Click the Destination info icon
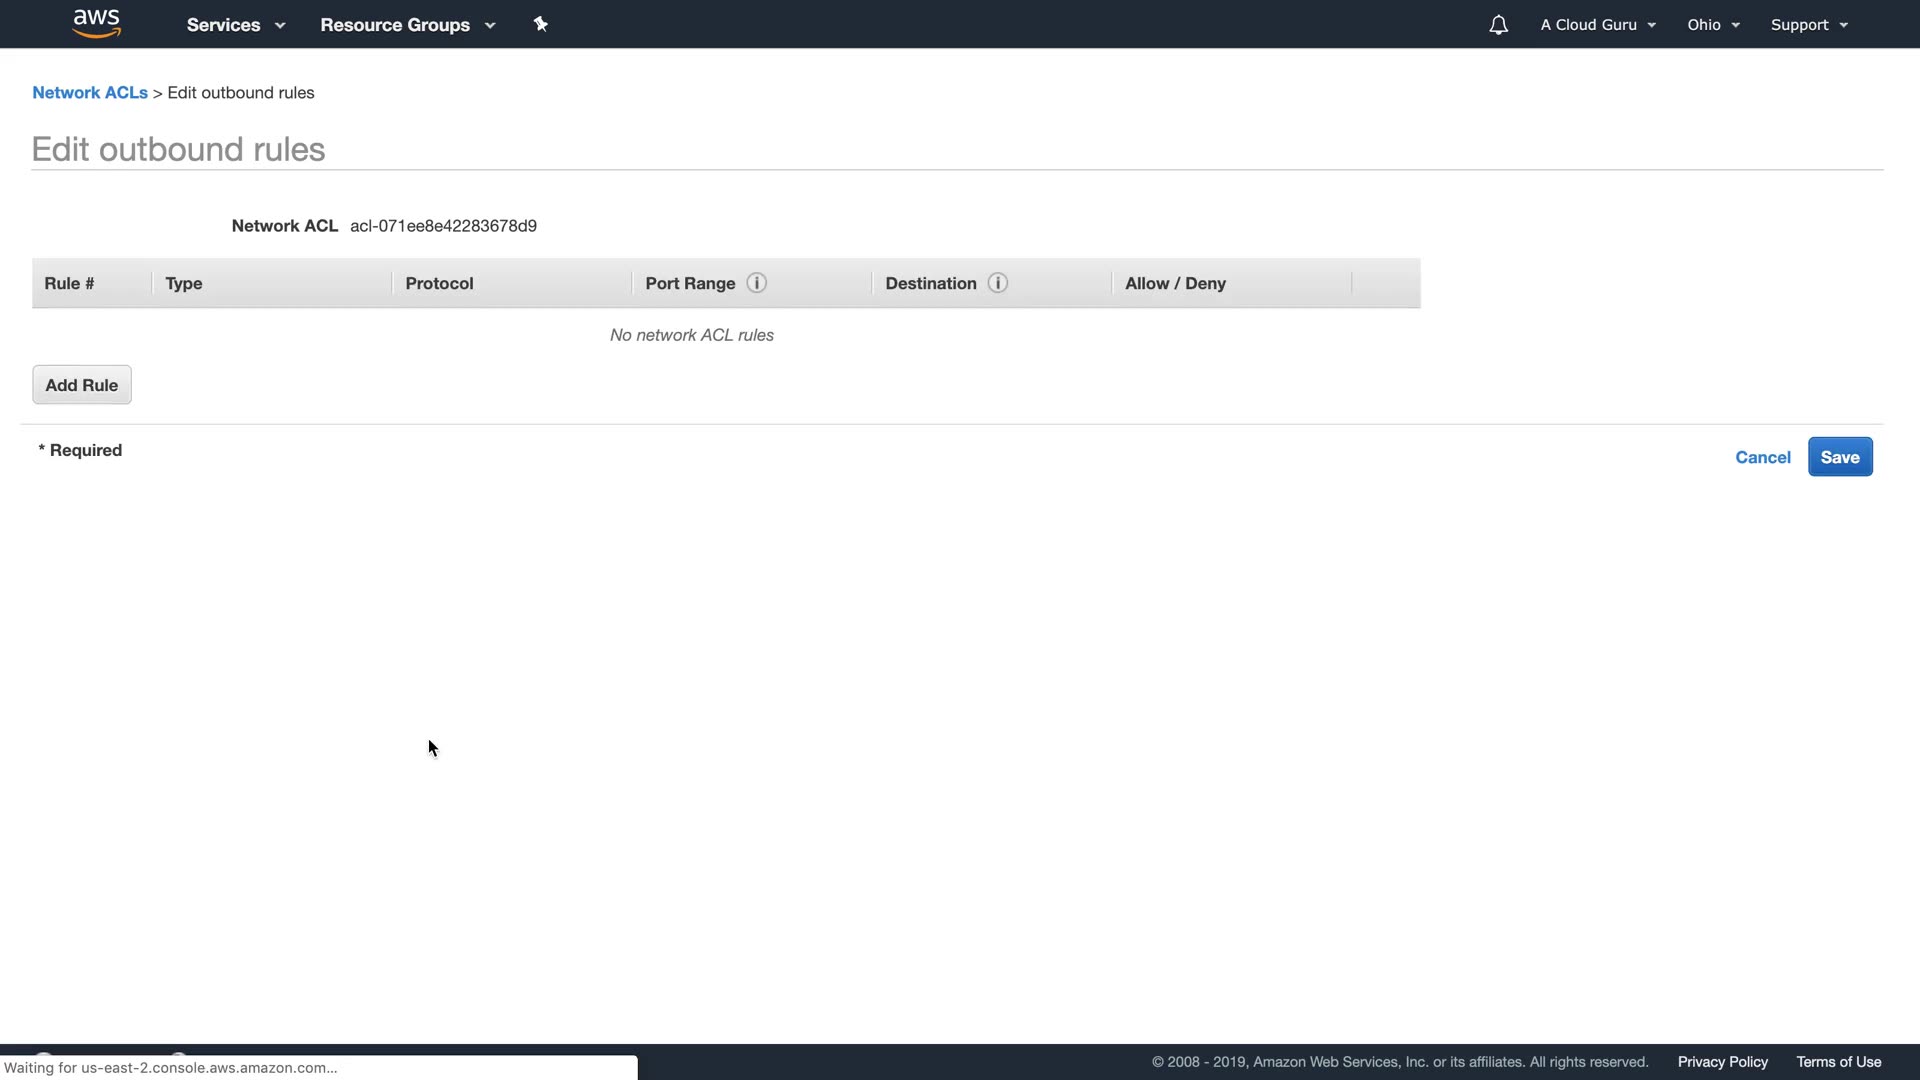This screenshot has width=1920, height=1080. pos(997,283)
